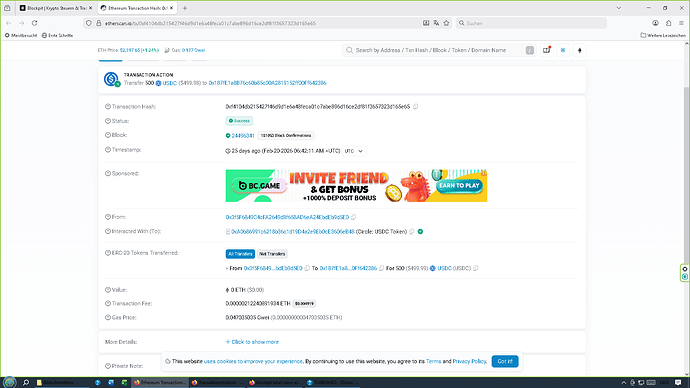Reload the page with the refresh button

click(x=34, y=23)
